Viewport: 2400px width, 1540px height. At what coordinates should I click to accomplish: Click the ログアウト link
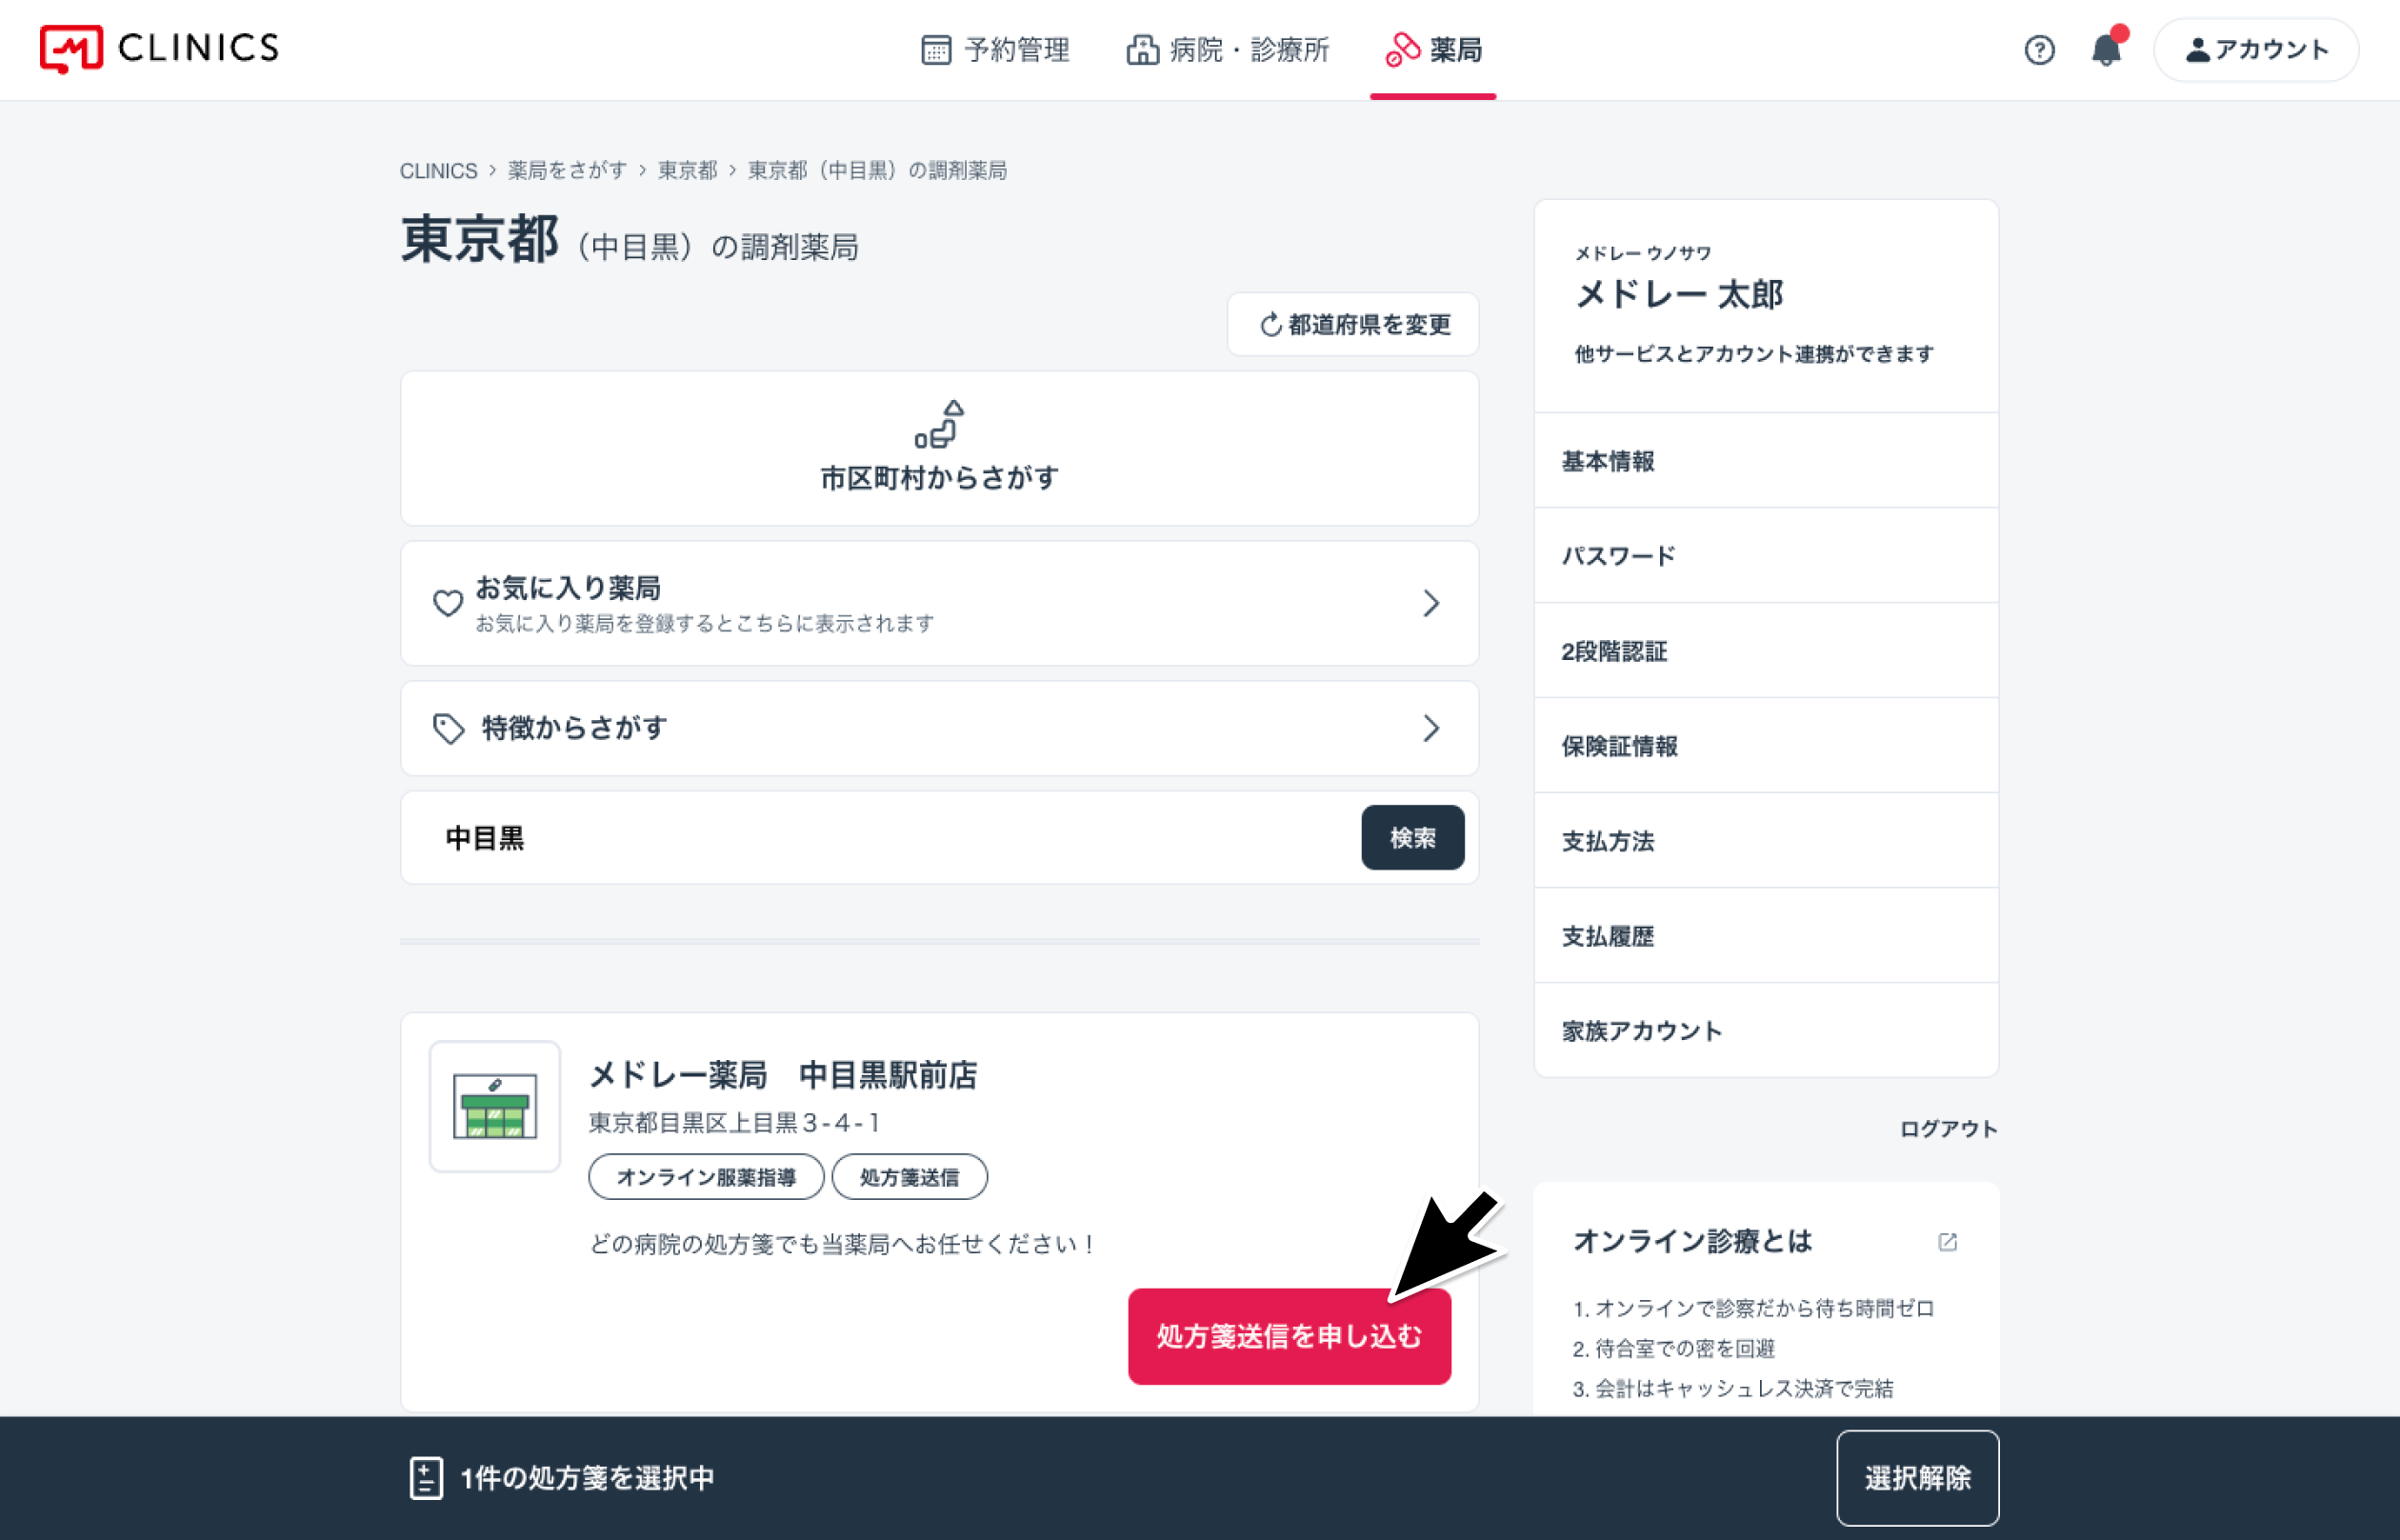tap(1948, 1129)
